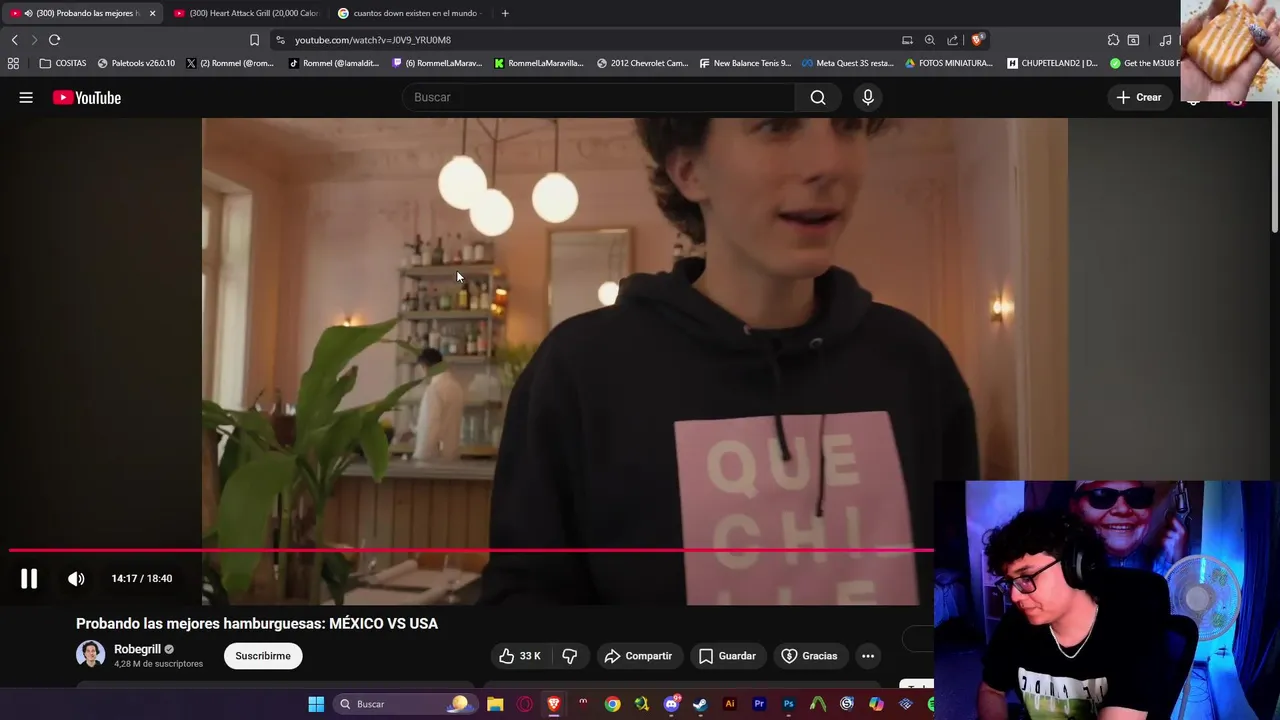Open Paletools v26.0.10 bookmark
The height and width of the screenshot is (720, 1280).
tap(136, 63)
